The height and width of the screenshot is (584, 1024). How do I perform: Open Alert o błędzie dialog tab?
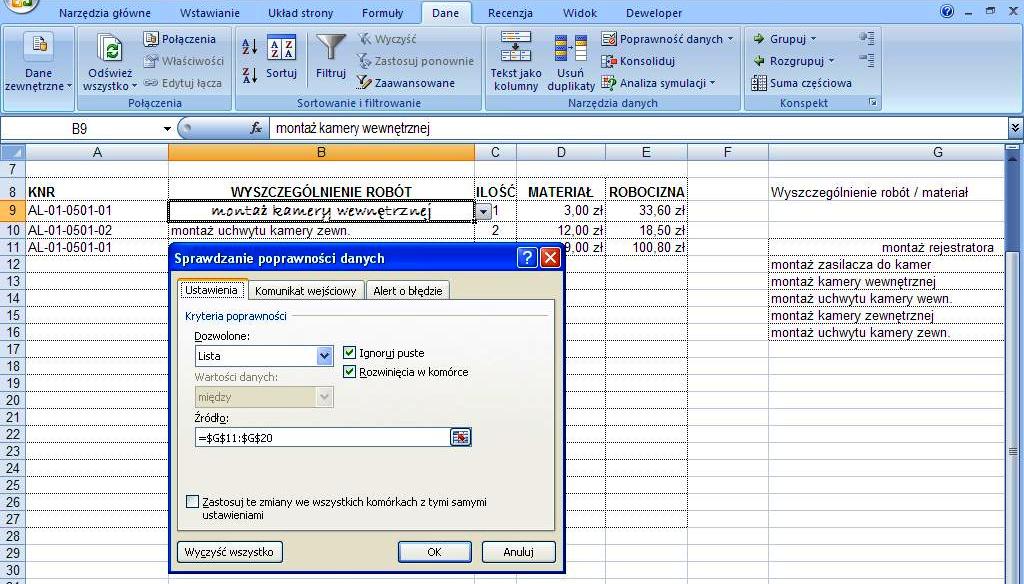tap(408, 291)
